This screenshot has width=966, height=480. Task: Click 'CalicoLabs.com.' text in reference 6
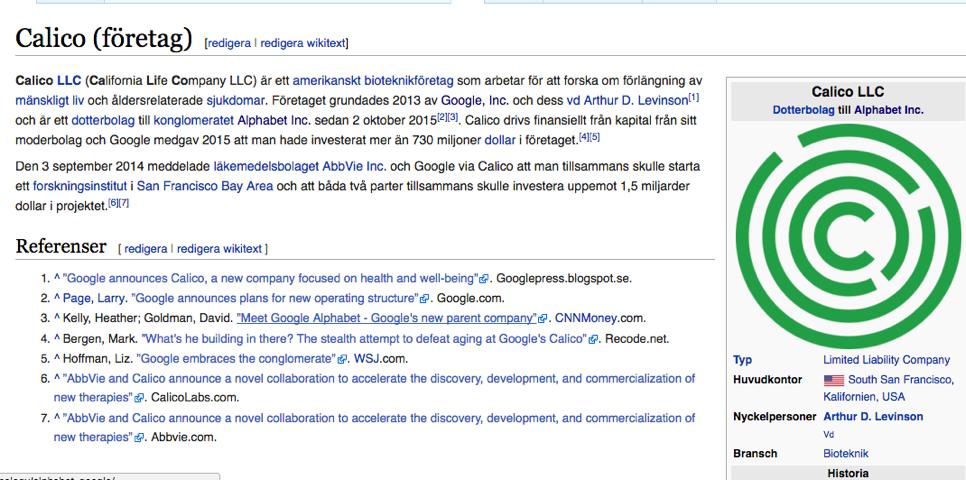pos(195,397)
